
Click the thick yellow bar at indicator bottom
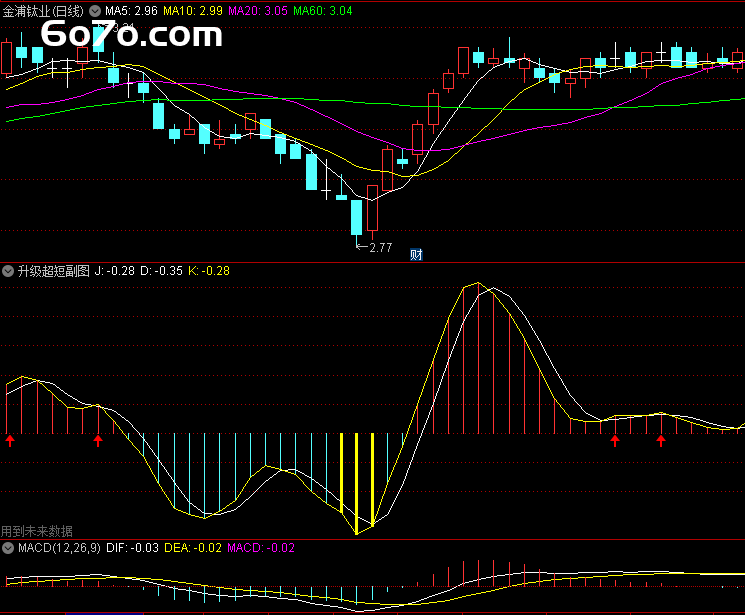click(x=356, y=483)
